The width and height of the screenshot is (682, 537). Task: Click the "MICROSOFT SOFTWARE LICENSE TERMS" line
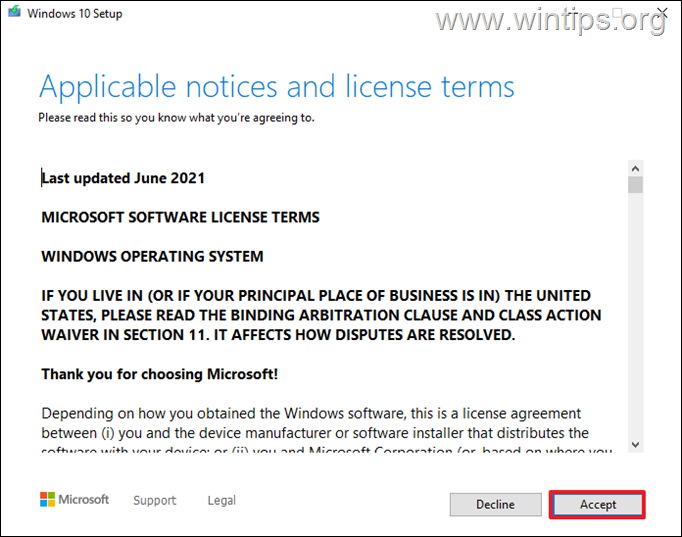pos(180,217)
